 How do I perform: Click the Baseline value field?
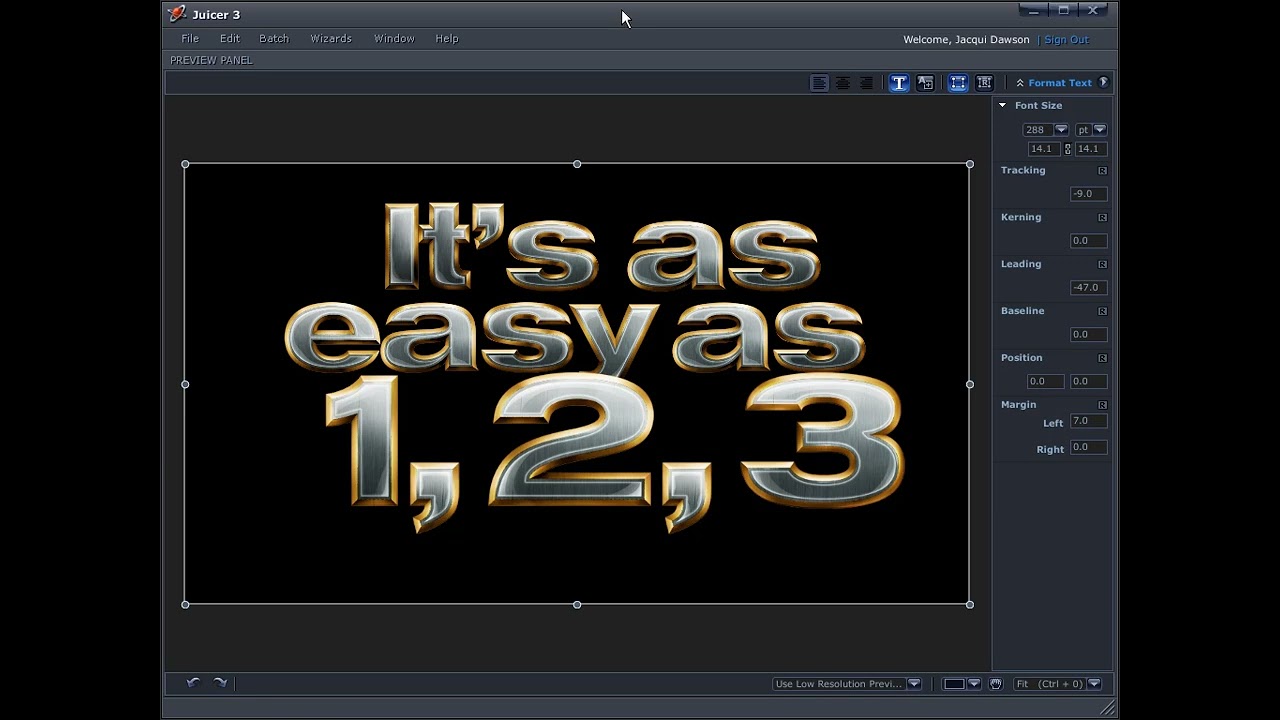(x=1087, y=335)
